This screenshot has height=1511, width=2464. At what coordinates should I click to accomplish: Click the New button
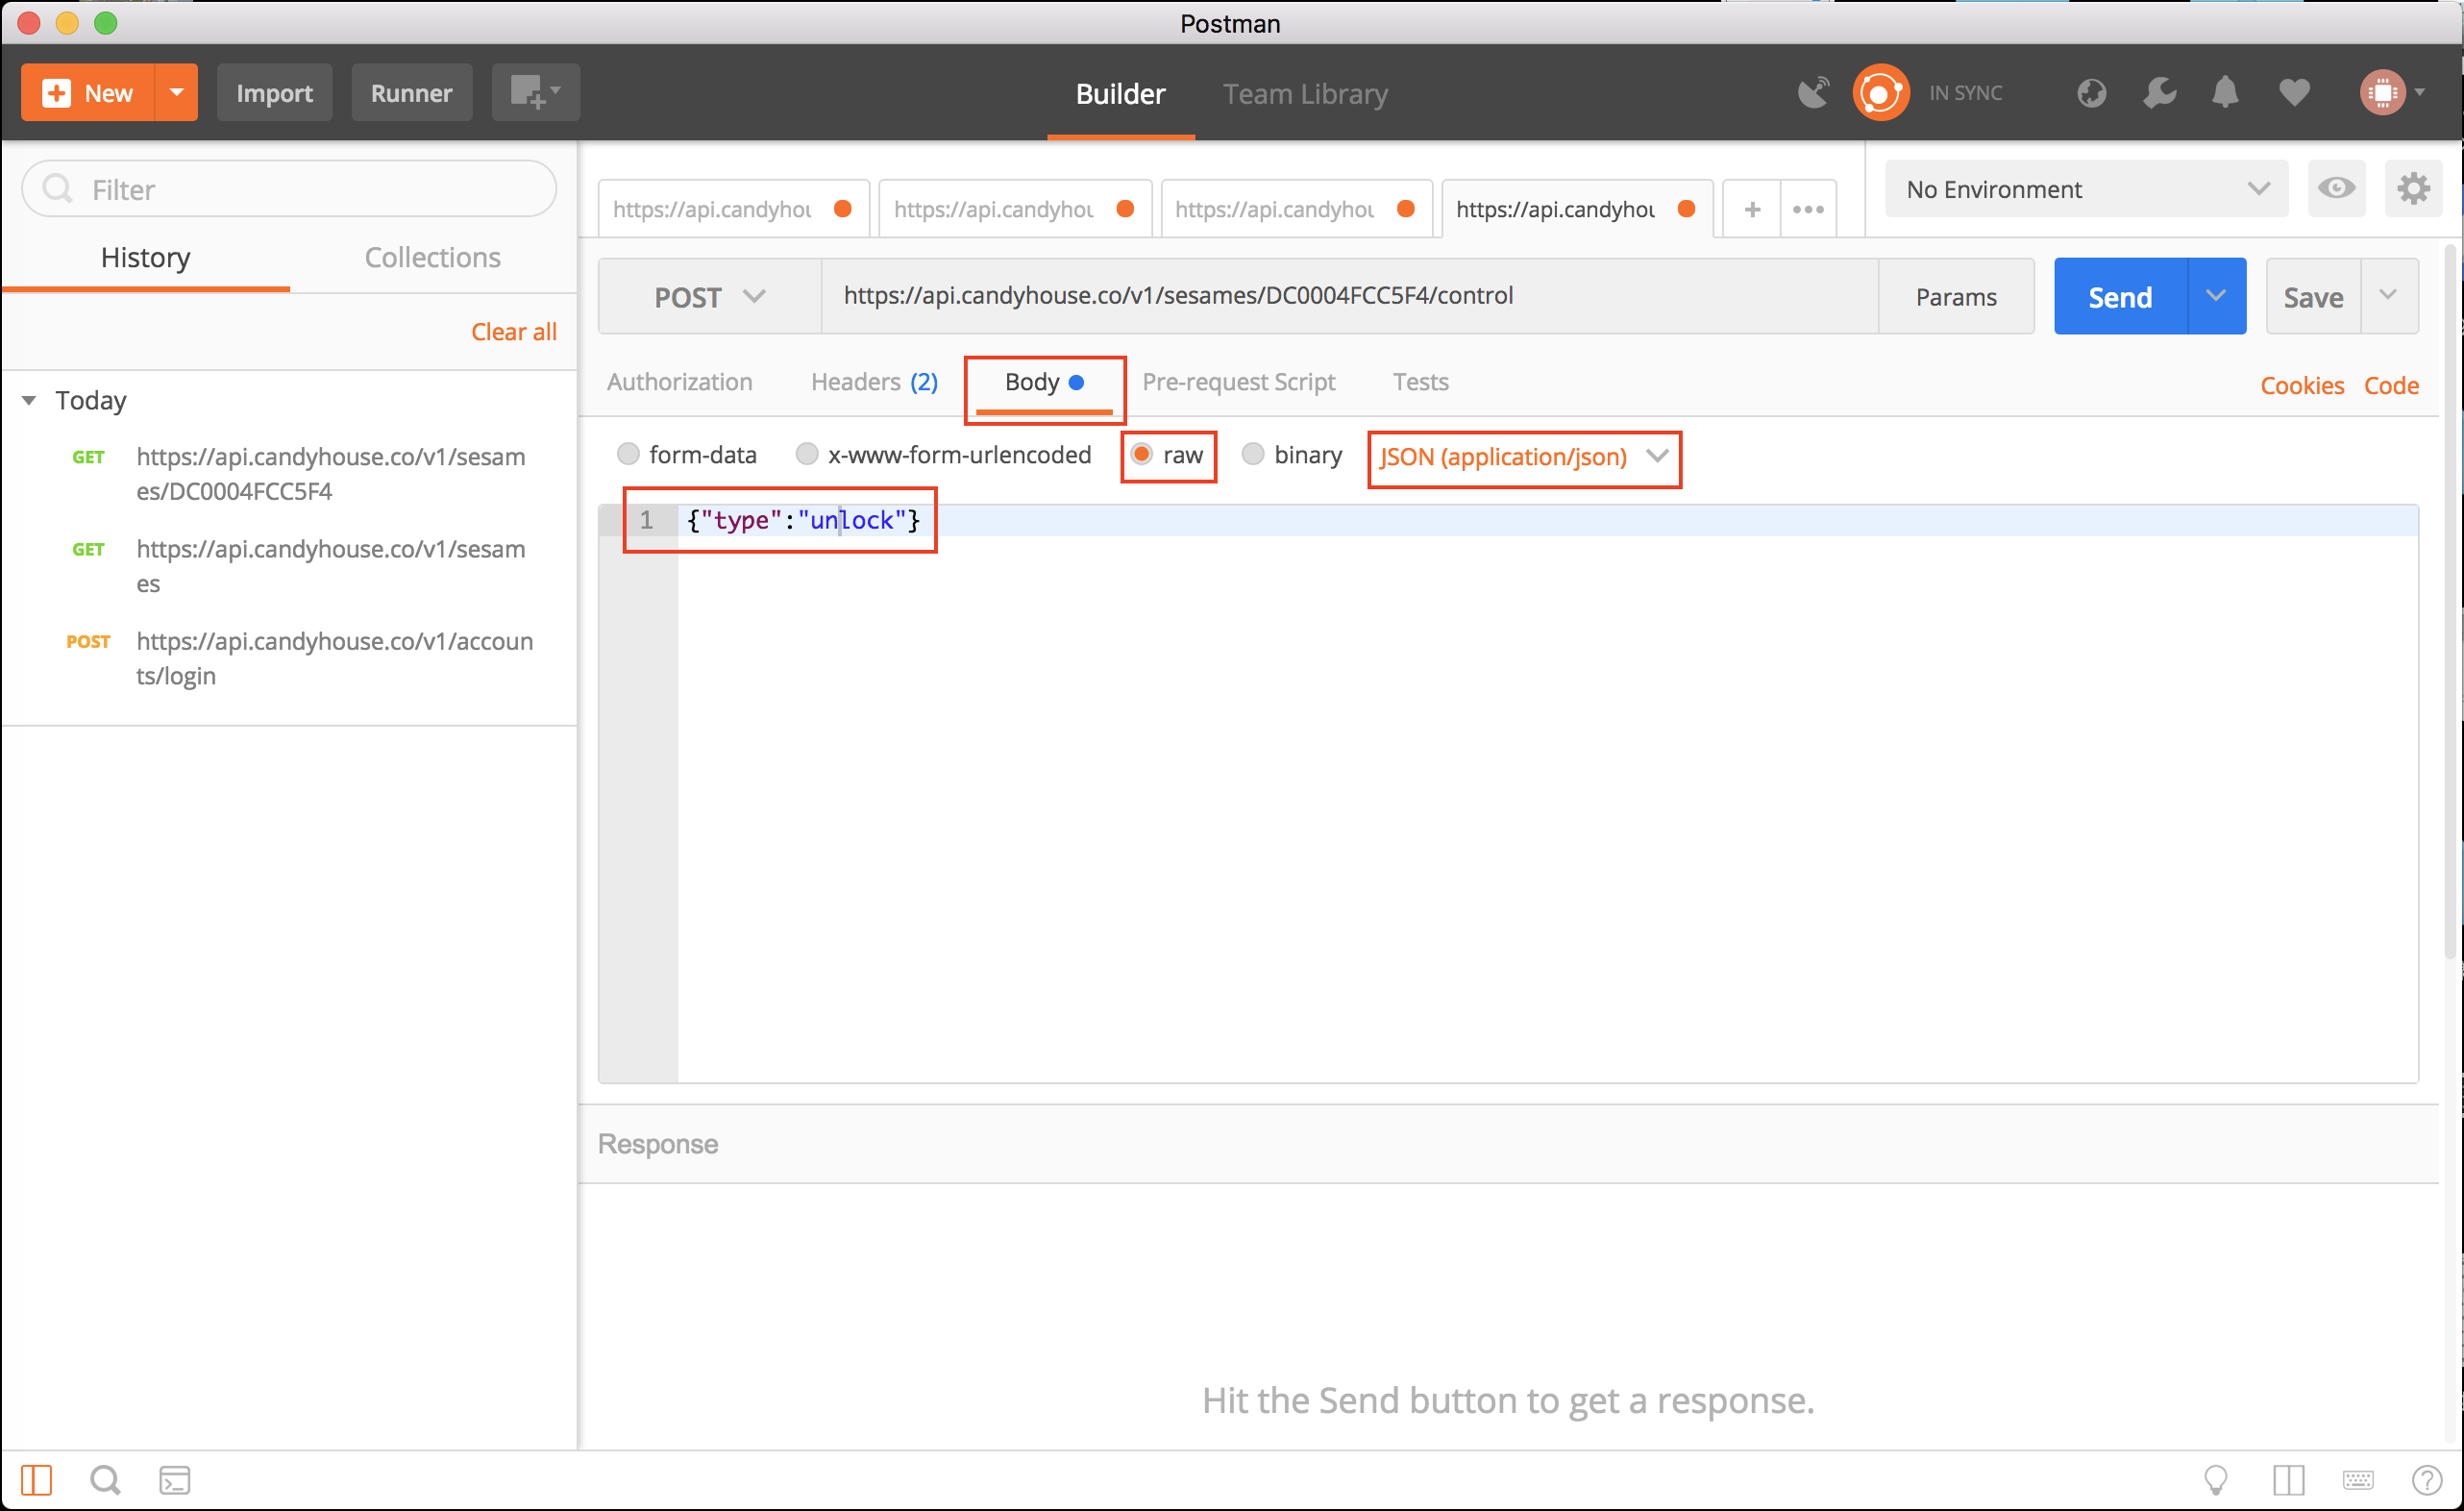[x=88, y=93]
